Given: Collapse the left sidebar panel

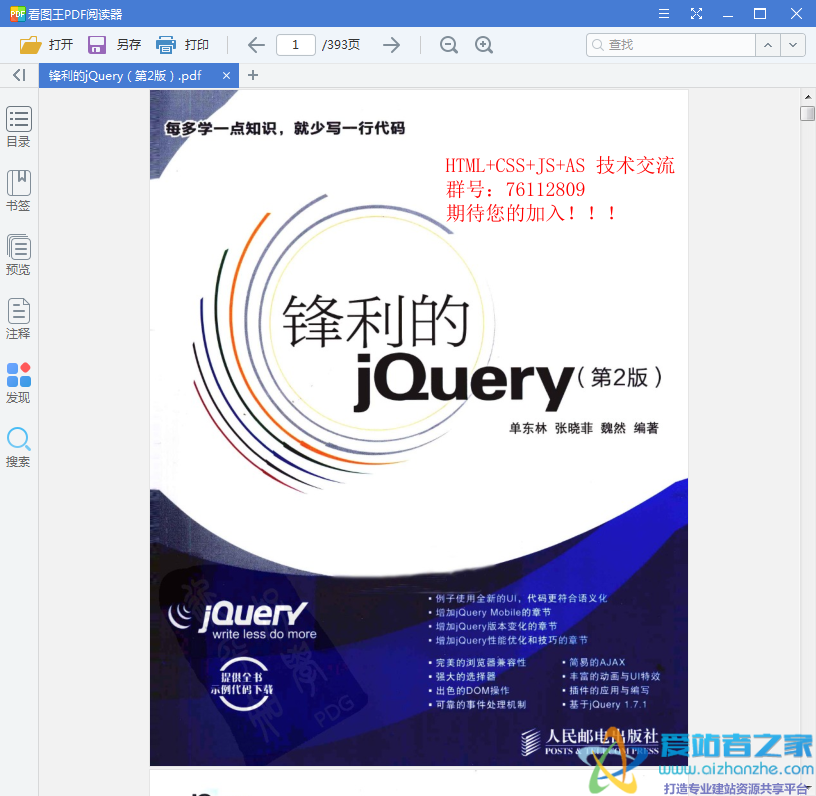Looking at the screenshot, I should click(x=19, y=75).
